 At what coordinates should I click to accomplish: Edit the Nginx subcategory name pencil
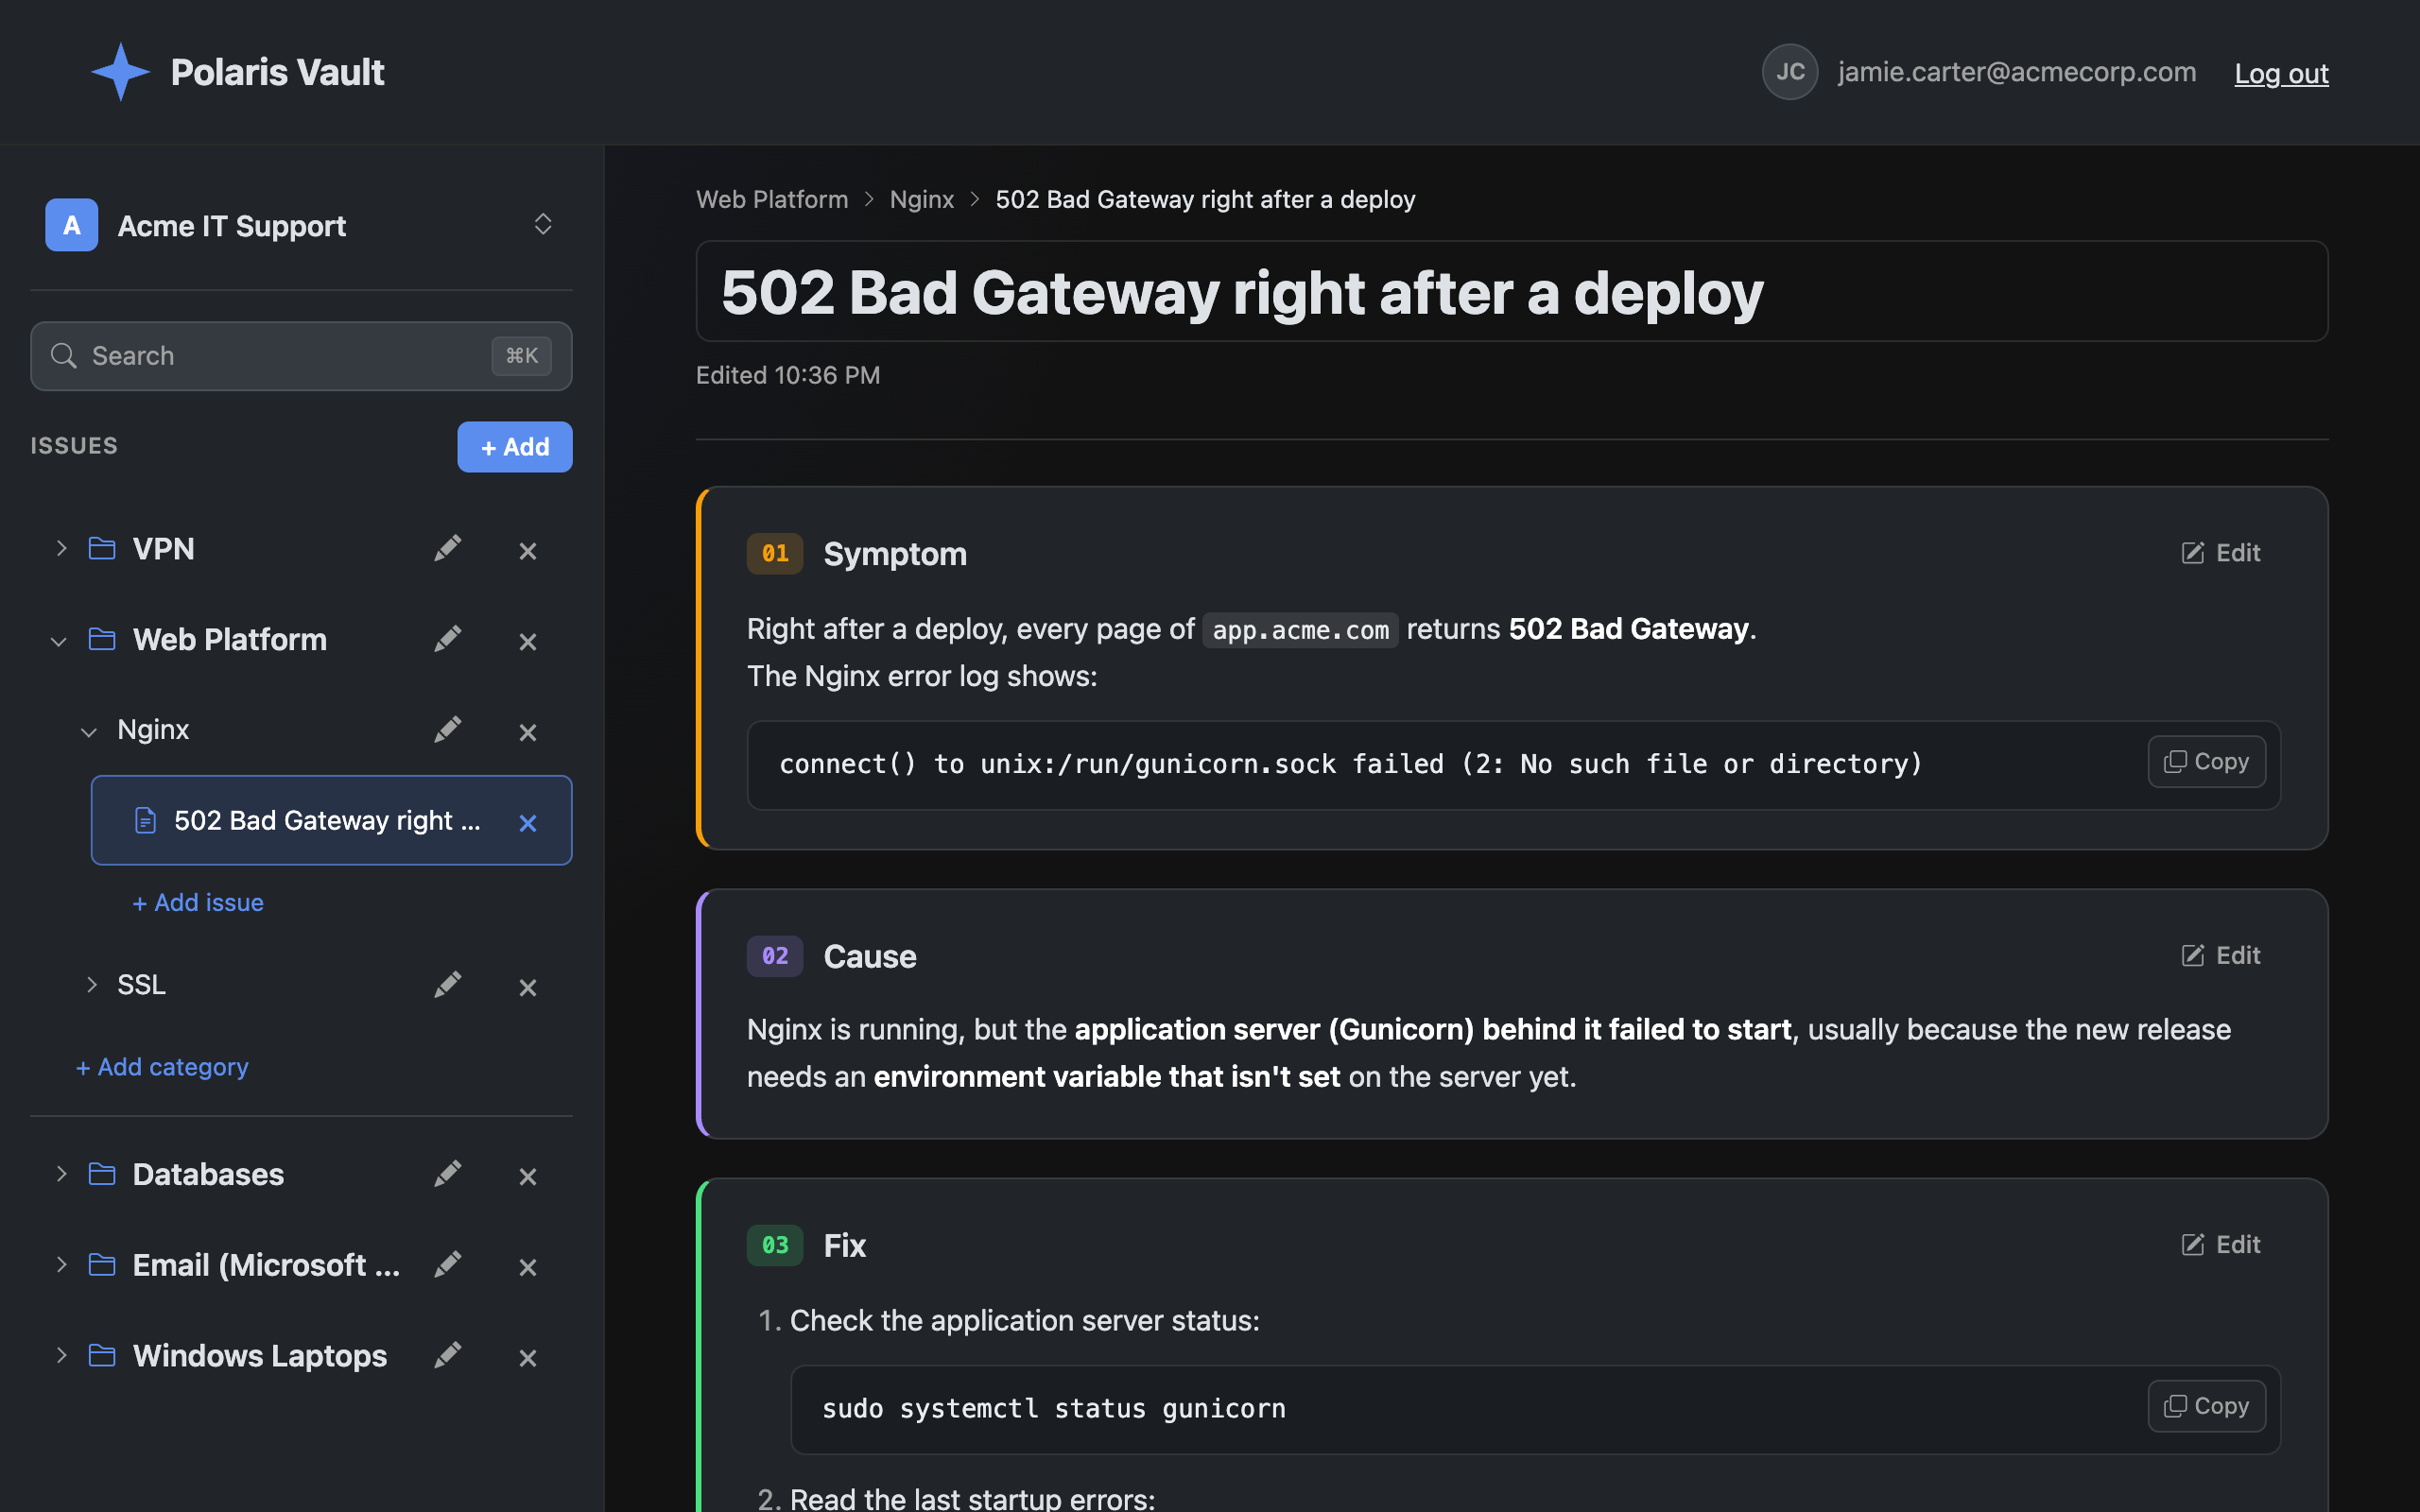(447, 730)
